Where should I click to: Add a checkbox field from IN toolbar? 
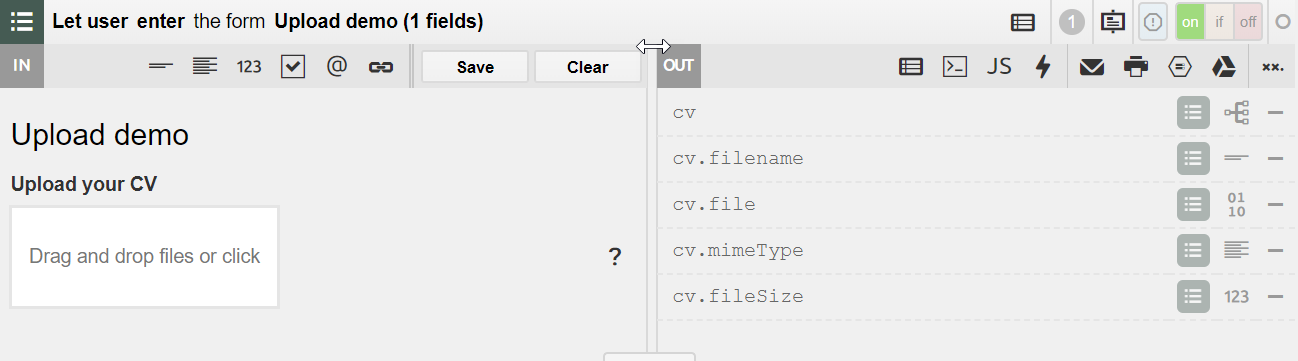coord(292,67)
